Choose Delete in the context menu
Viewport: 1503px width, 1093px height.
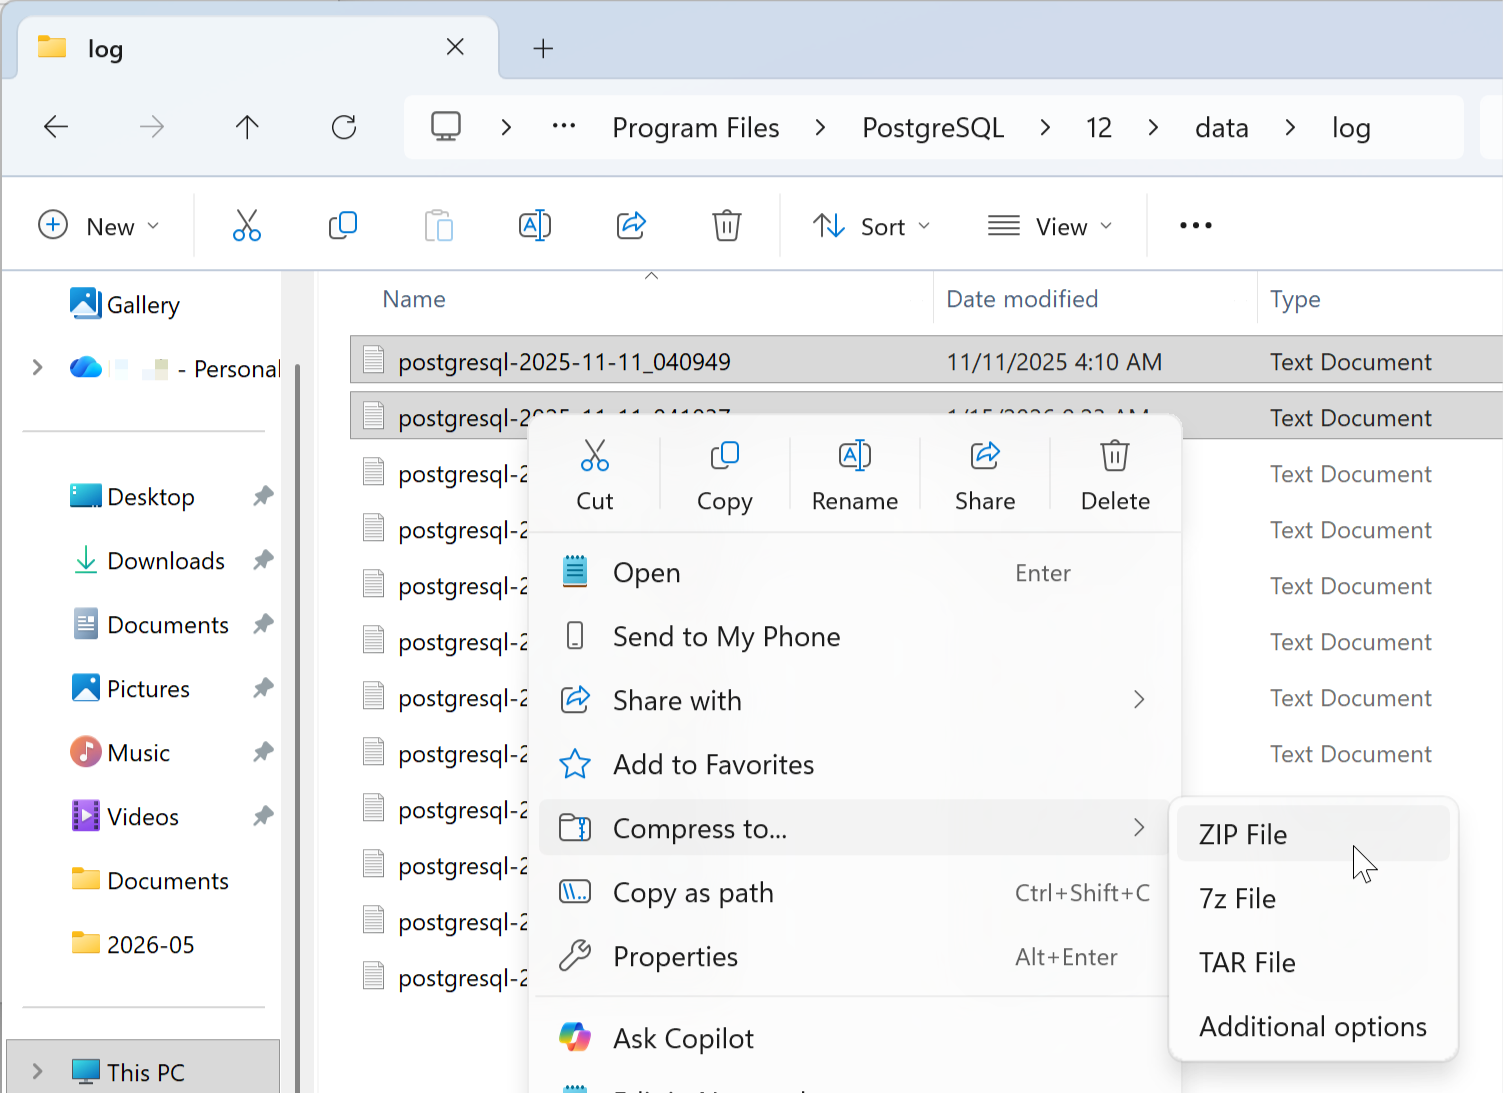pos(1115,475)
